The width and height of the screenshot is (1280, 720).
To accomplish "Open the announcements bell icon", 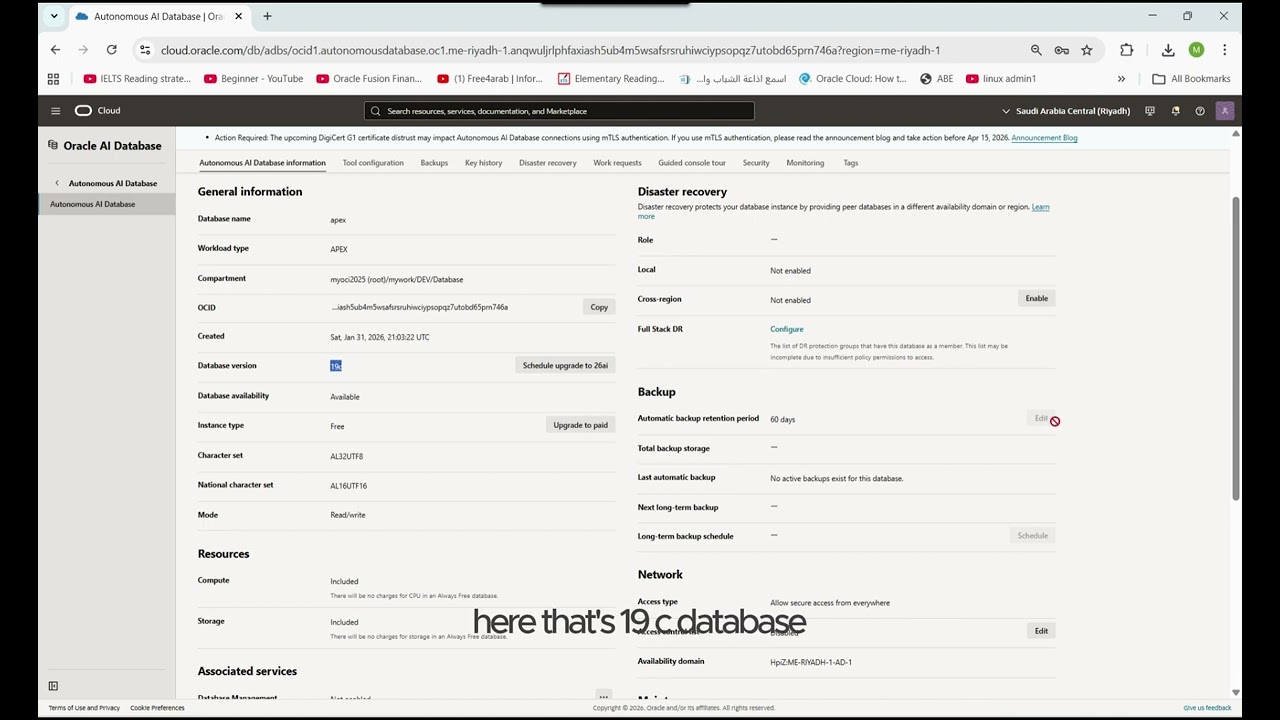I will 1175,111.
